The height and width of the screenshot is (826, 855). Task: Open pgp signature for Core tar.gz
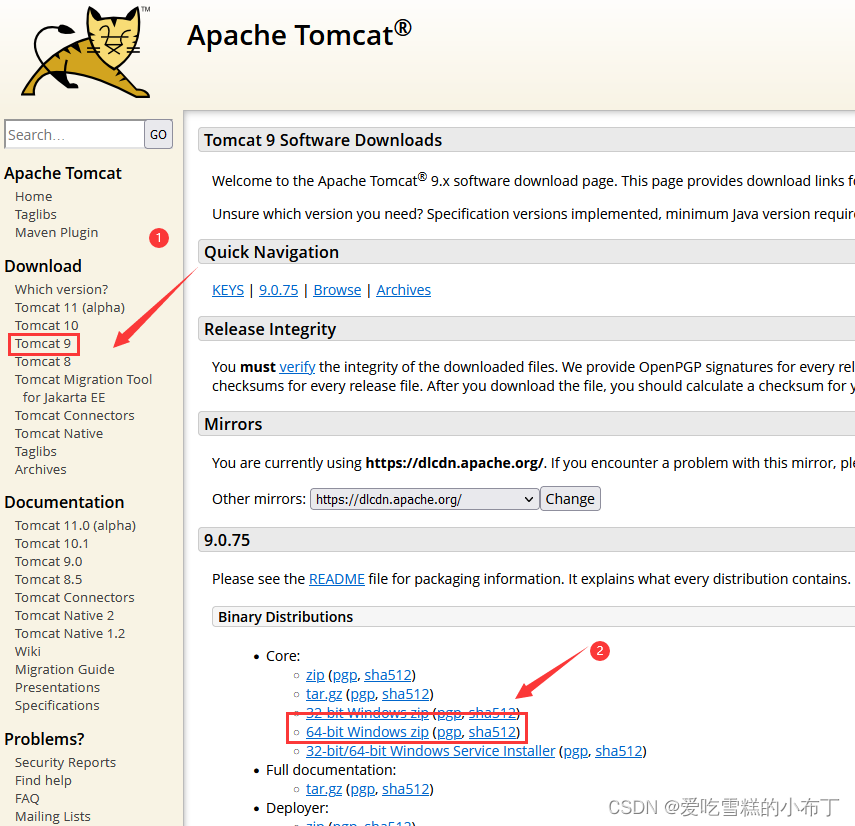point(363,694)
